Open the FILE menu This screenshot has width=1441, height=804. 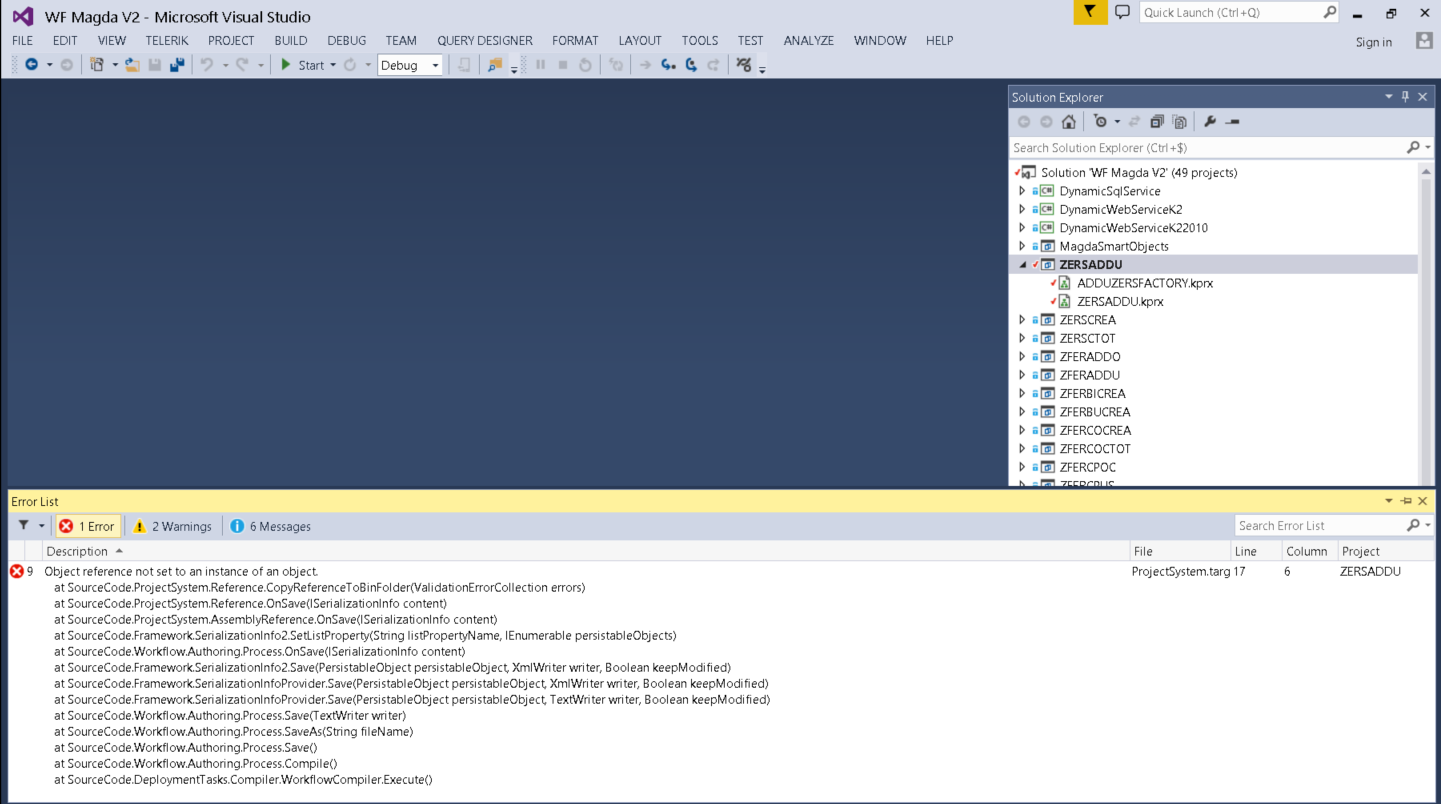pos(22,41)
